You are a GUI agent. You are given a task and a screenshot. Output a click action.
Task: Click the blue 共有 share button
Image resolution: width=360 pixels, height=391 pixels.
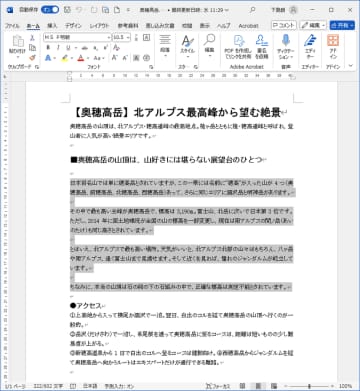coord(342,25)
